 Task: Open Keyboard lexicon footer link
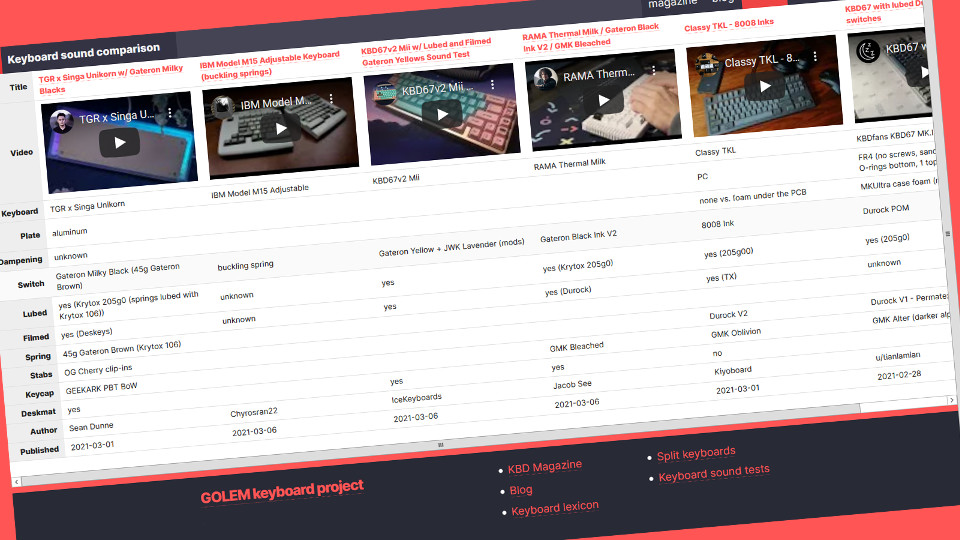(x=554, y=508)
